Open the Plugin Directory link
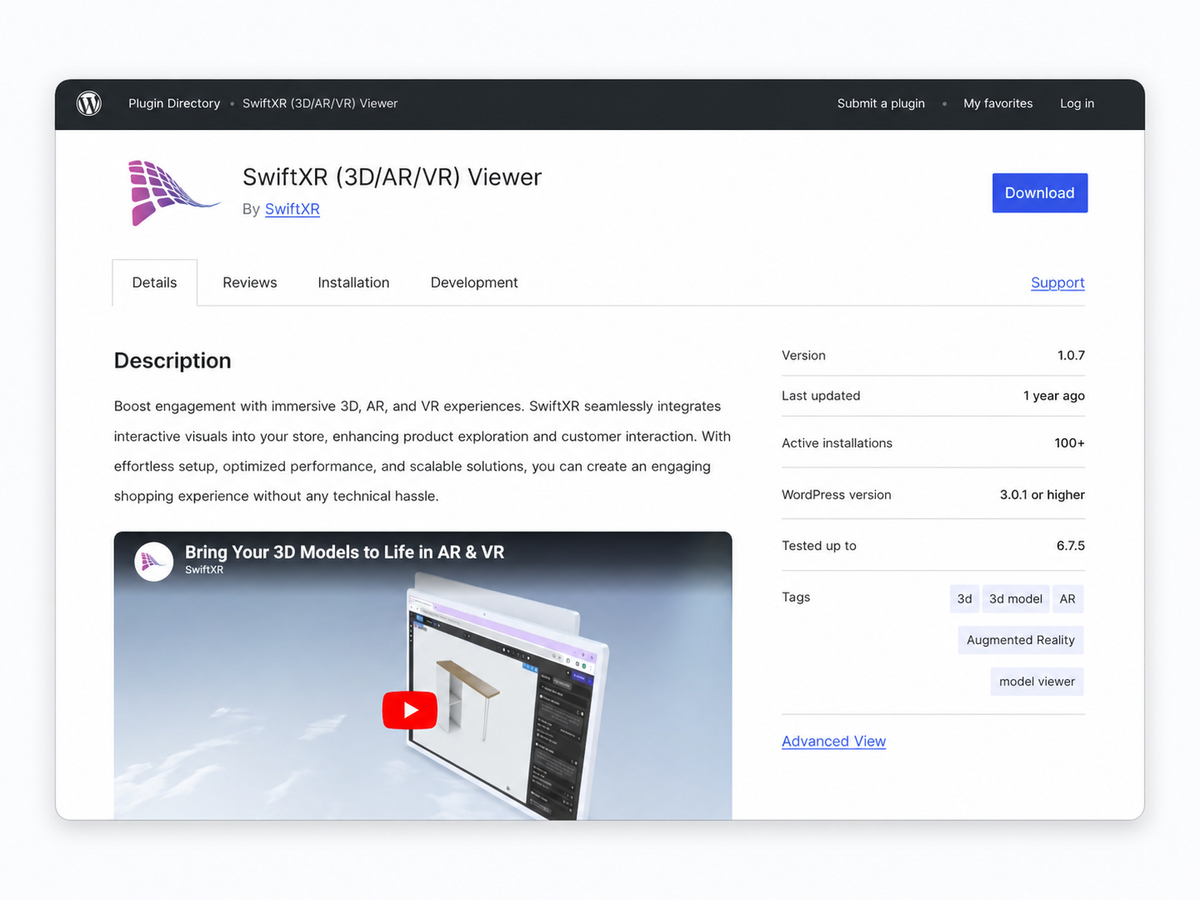Image resolution: width=1200 pixels, height=900 pixels. click(x=174, y=103)
